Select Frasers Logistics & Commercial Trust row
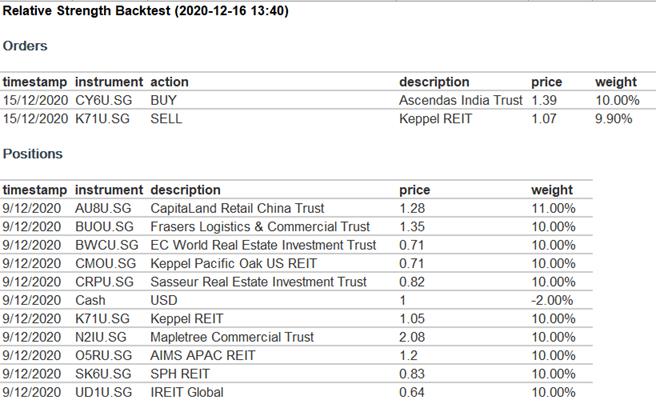Viewport: 656px width, 404px height. (258, 227)
